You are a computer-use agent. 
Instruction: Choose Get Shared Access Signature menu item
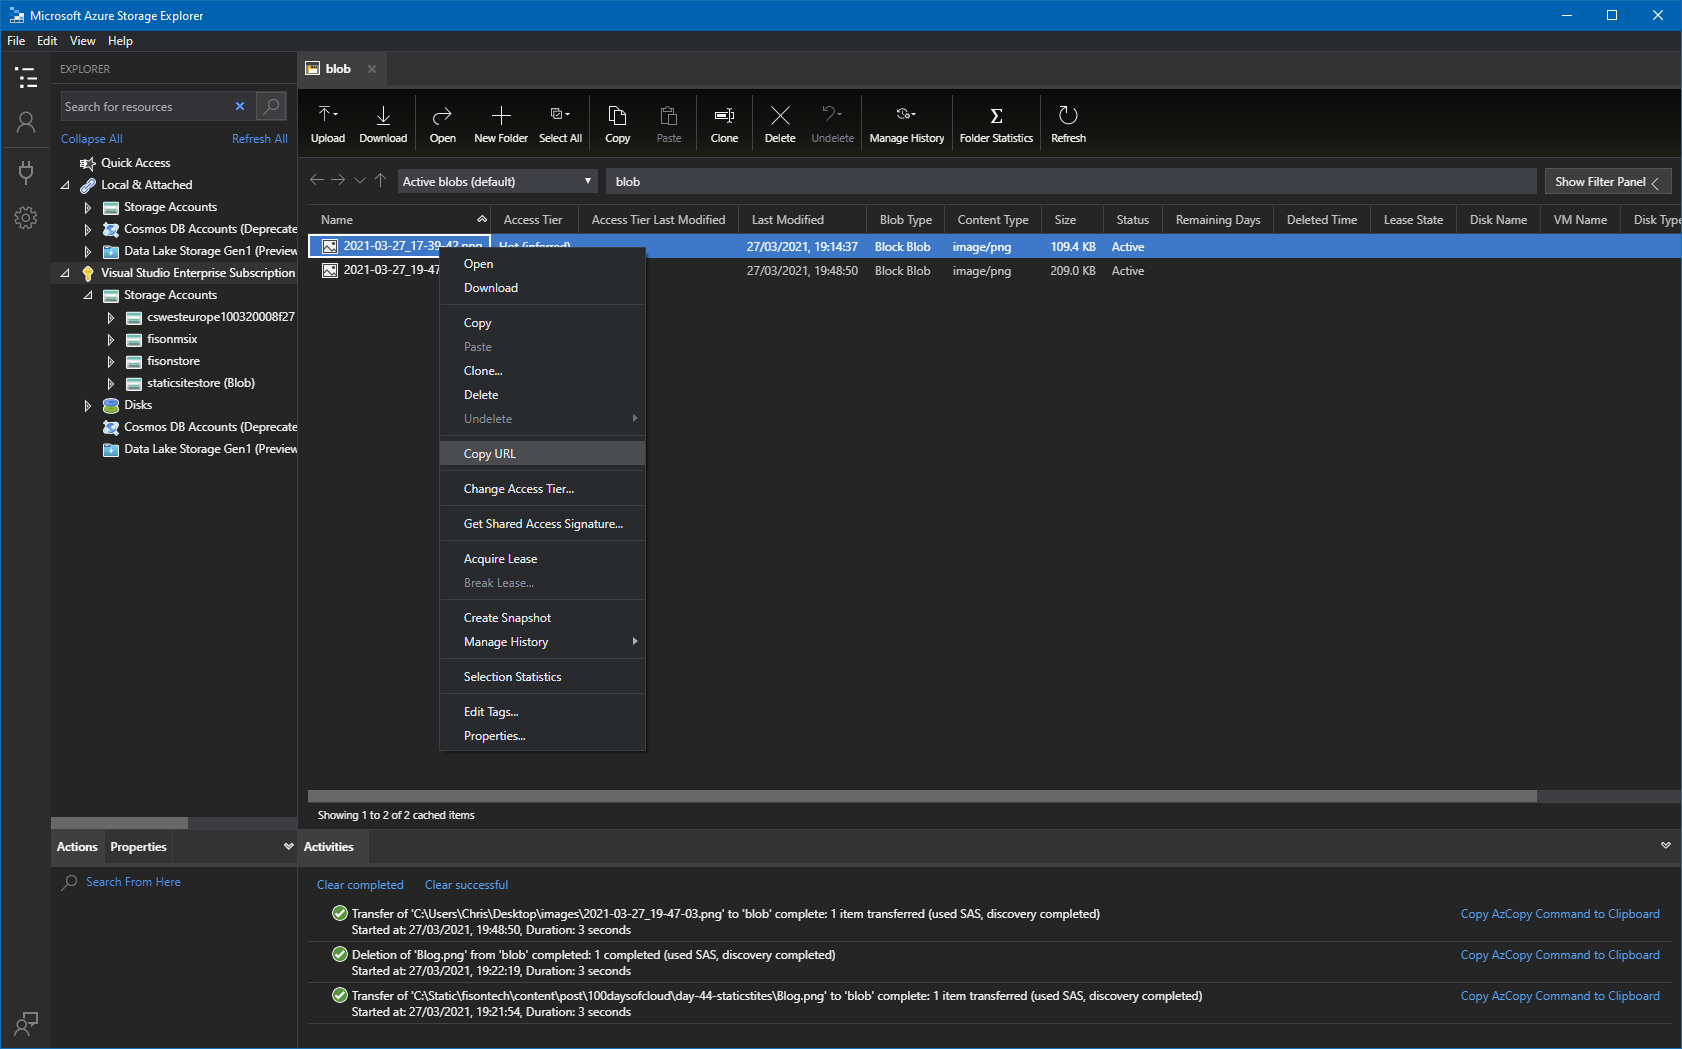point(542,524)
